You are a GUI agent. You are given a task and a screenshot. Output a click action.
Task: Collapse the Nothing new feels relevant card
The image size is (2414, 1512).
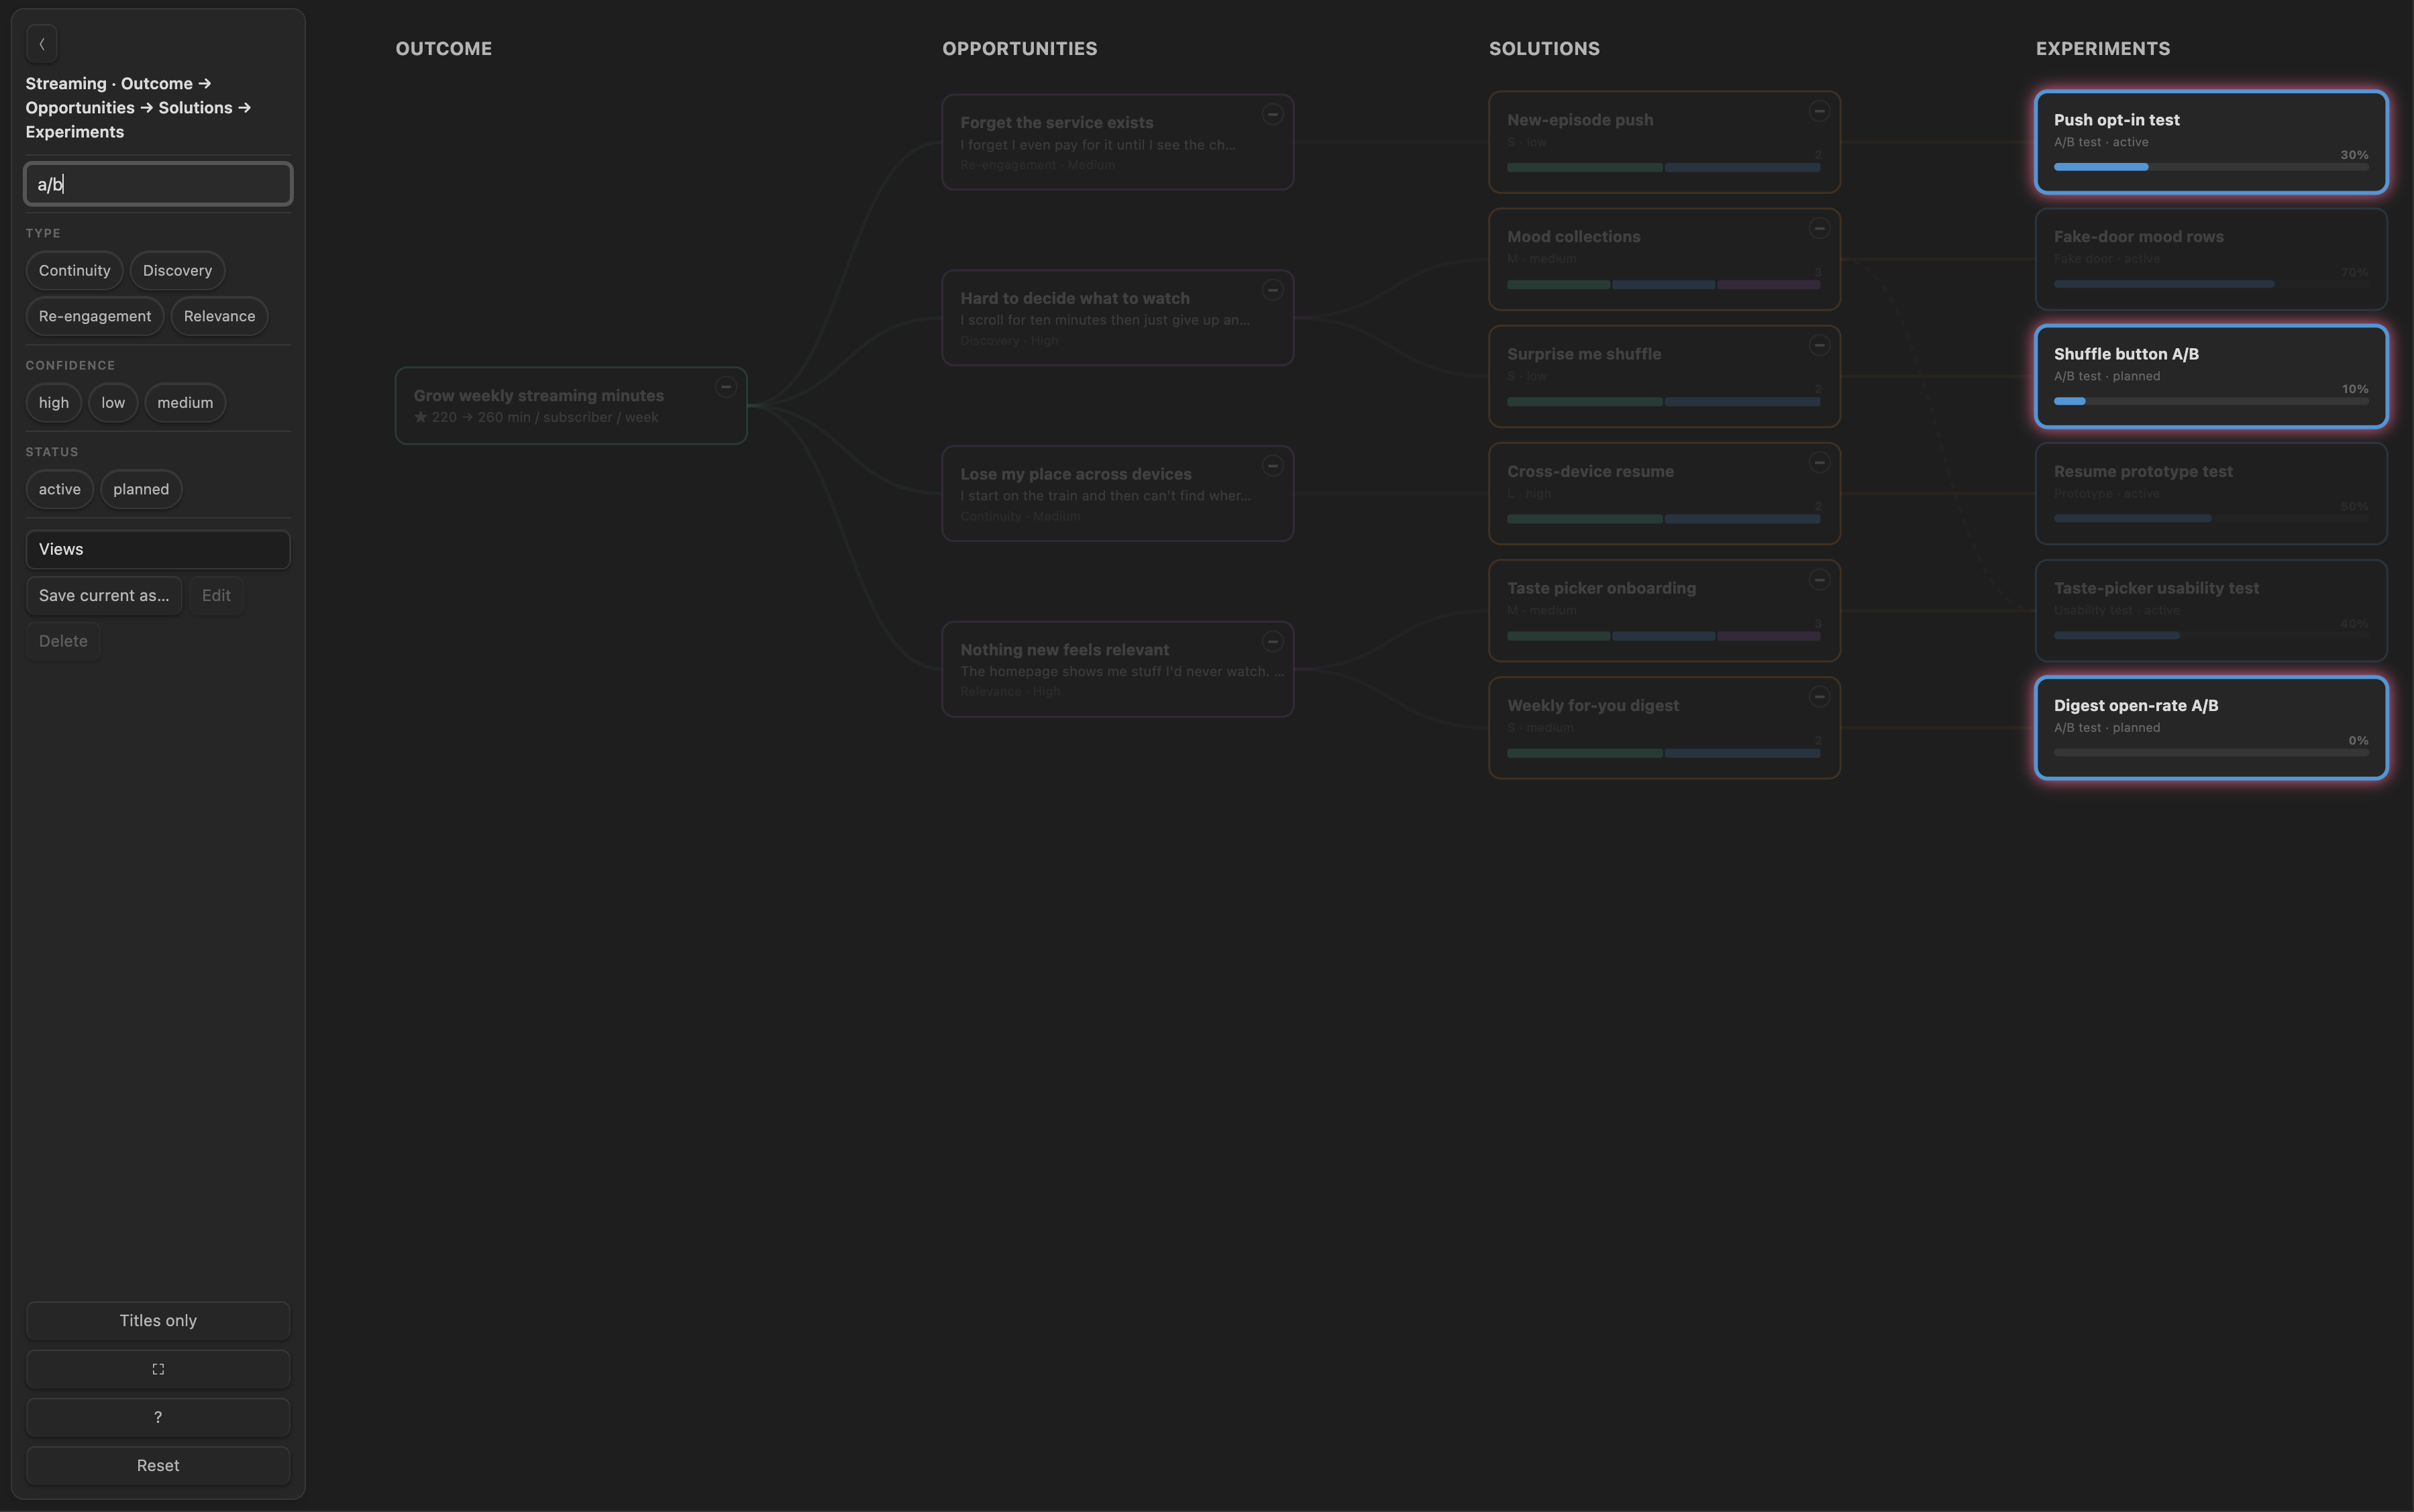click(x=1272, y=641)
